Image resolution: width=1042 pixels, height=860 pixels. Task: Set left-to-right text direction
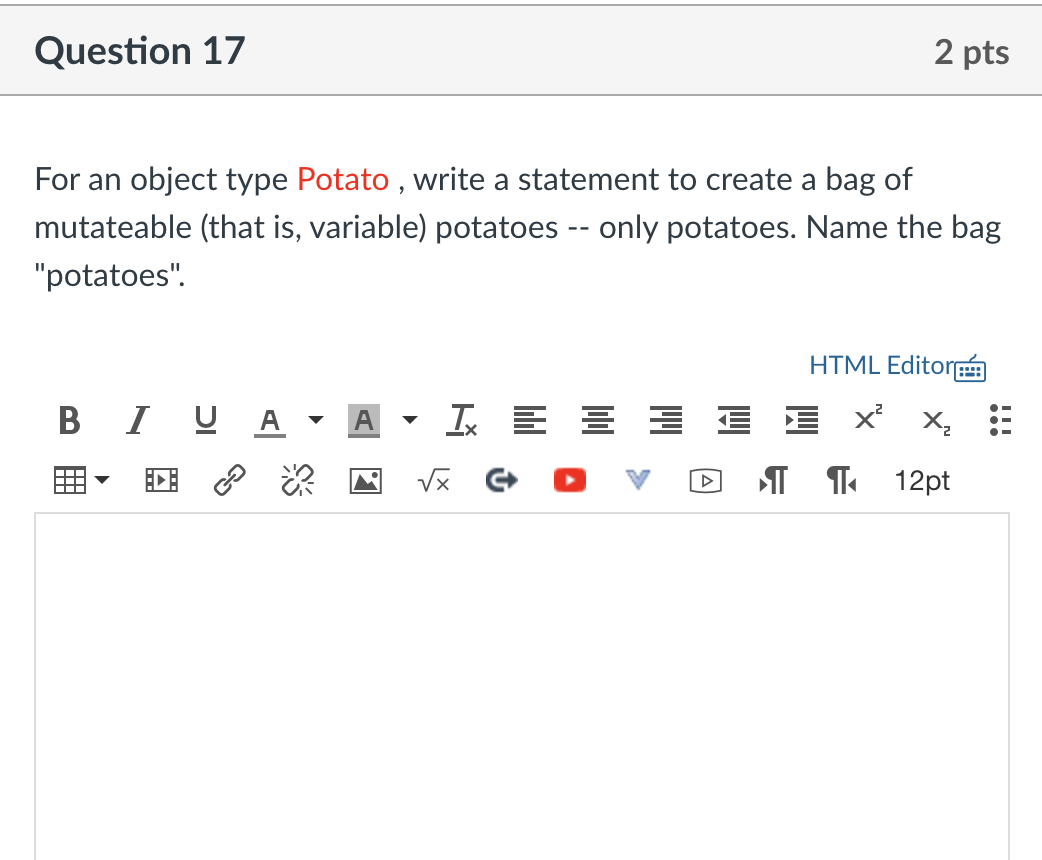pos(774,480)
